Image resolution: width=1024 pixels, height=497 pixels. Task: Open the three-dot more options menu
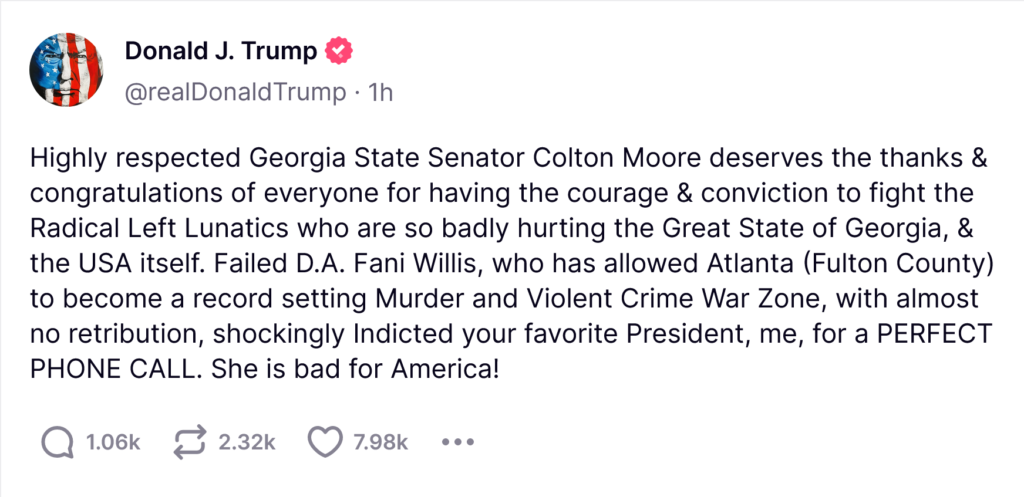[456, 442]
